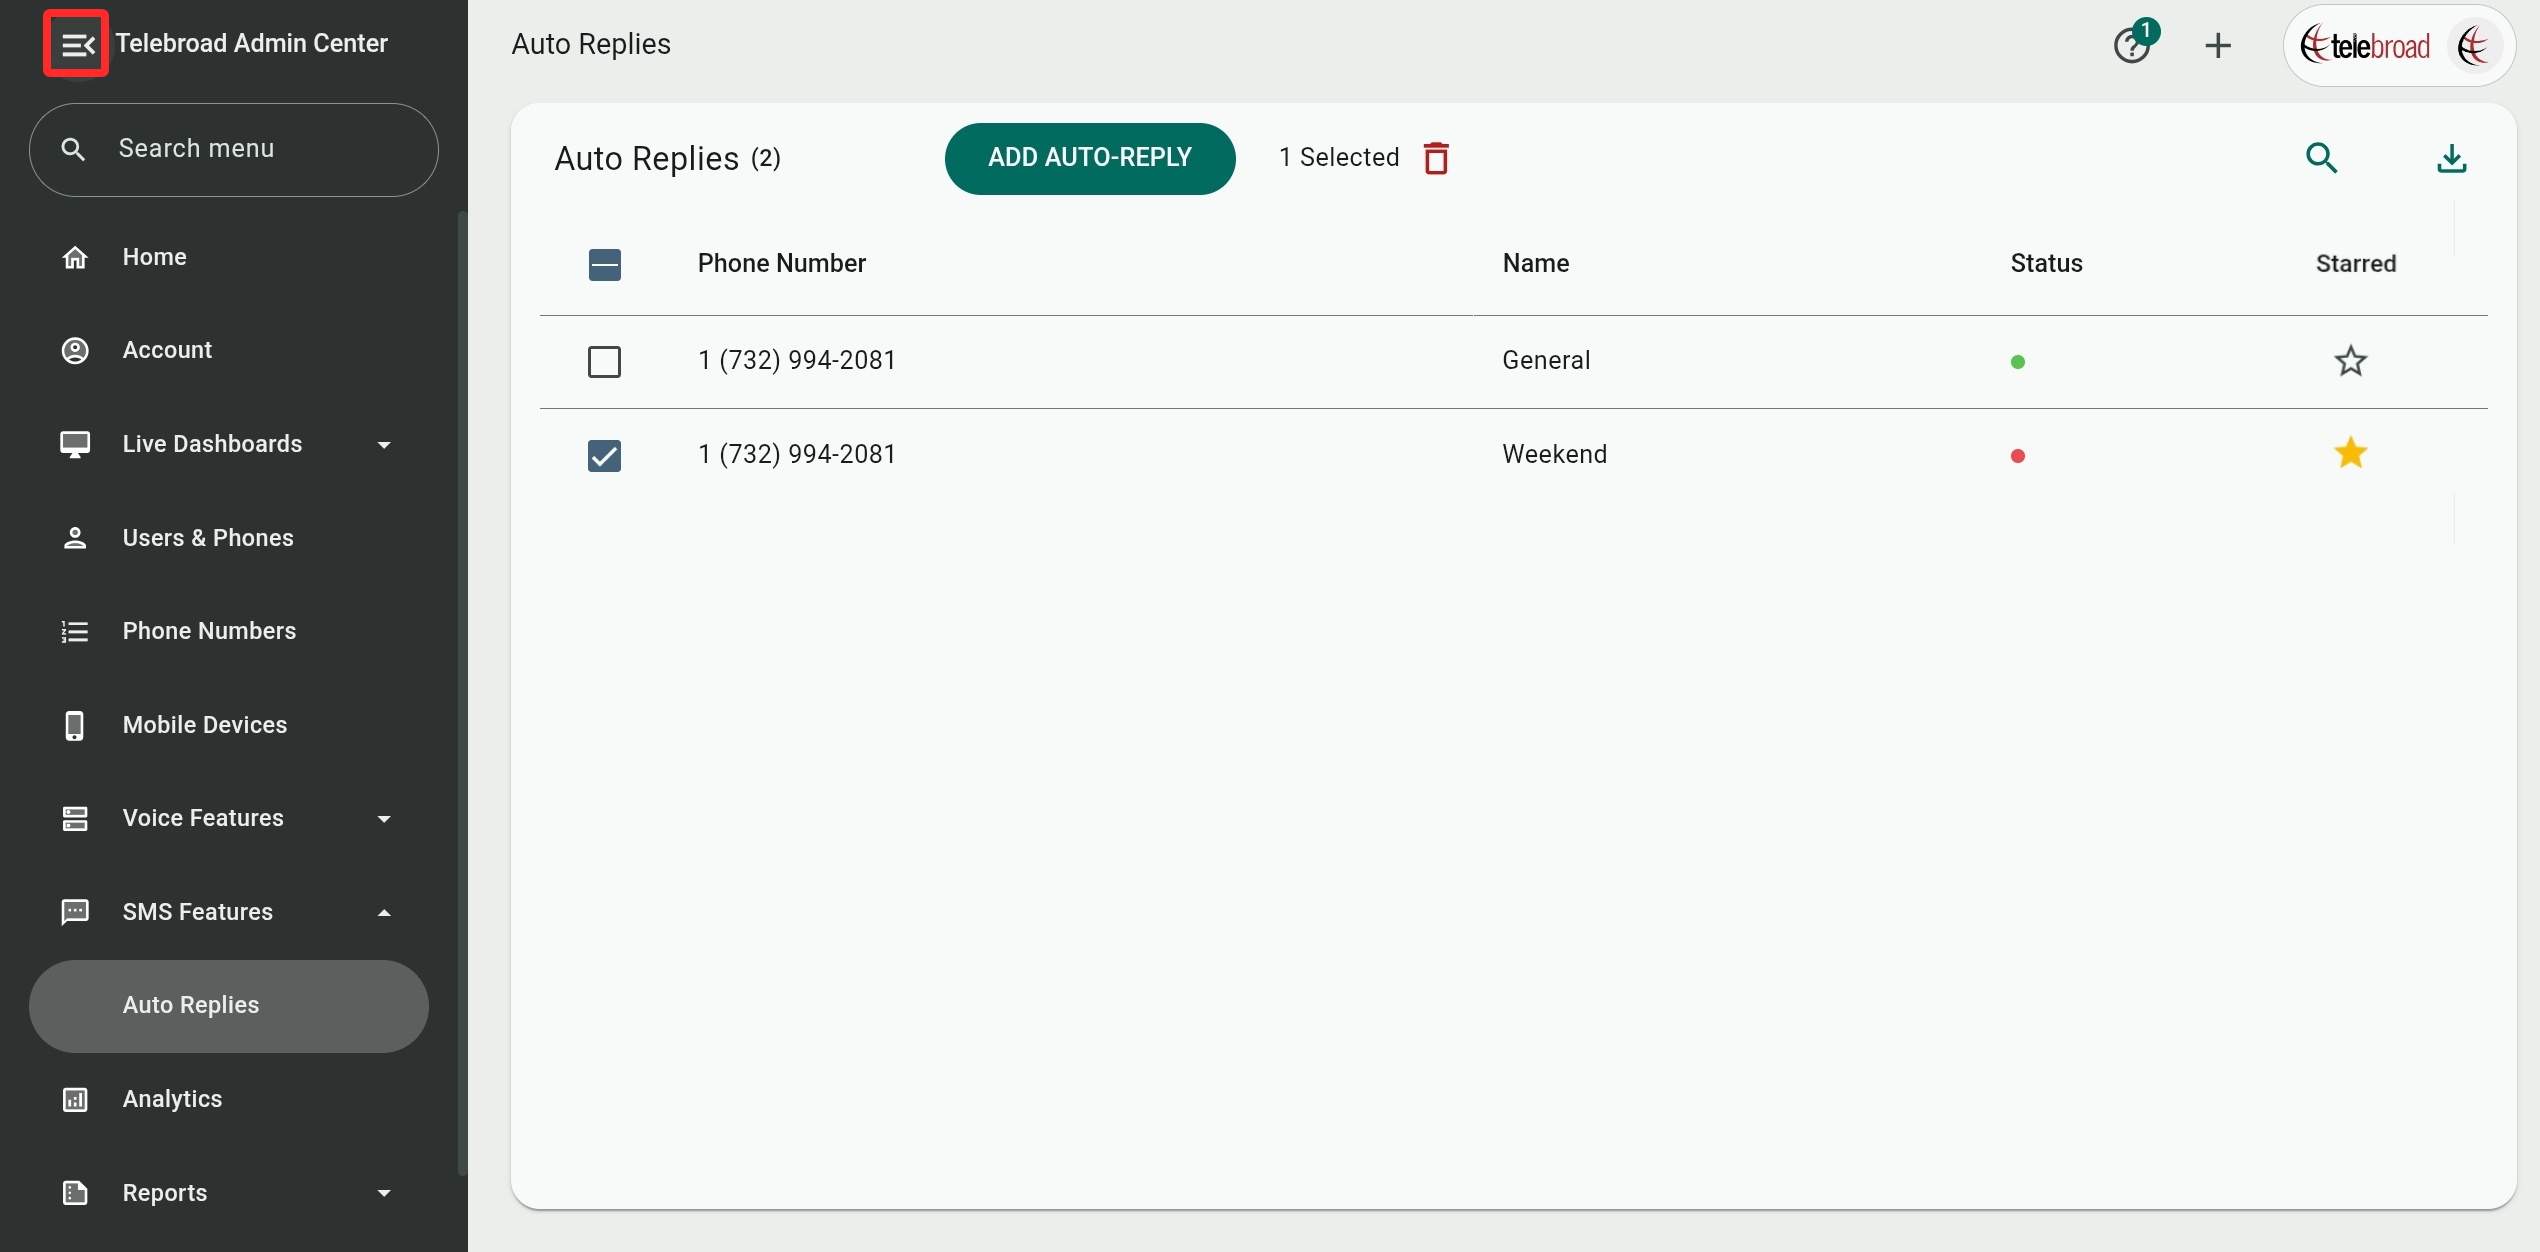The image size is (2540, 1252).
Task: Check the General row checkbox
Action: click(604, 361)
